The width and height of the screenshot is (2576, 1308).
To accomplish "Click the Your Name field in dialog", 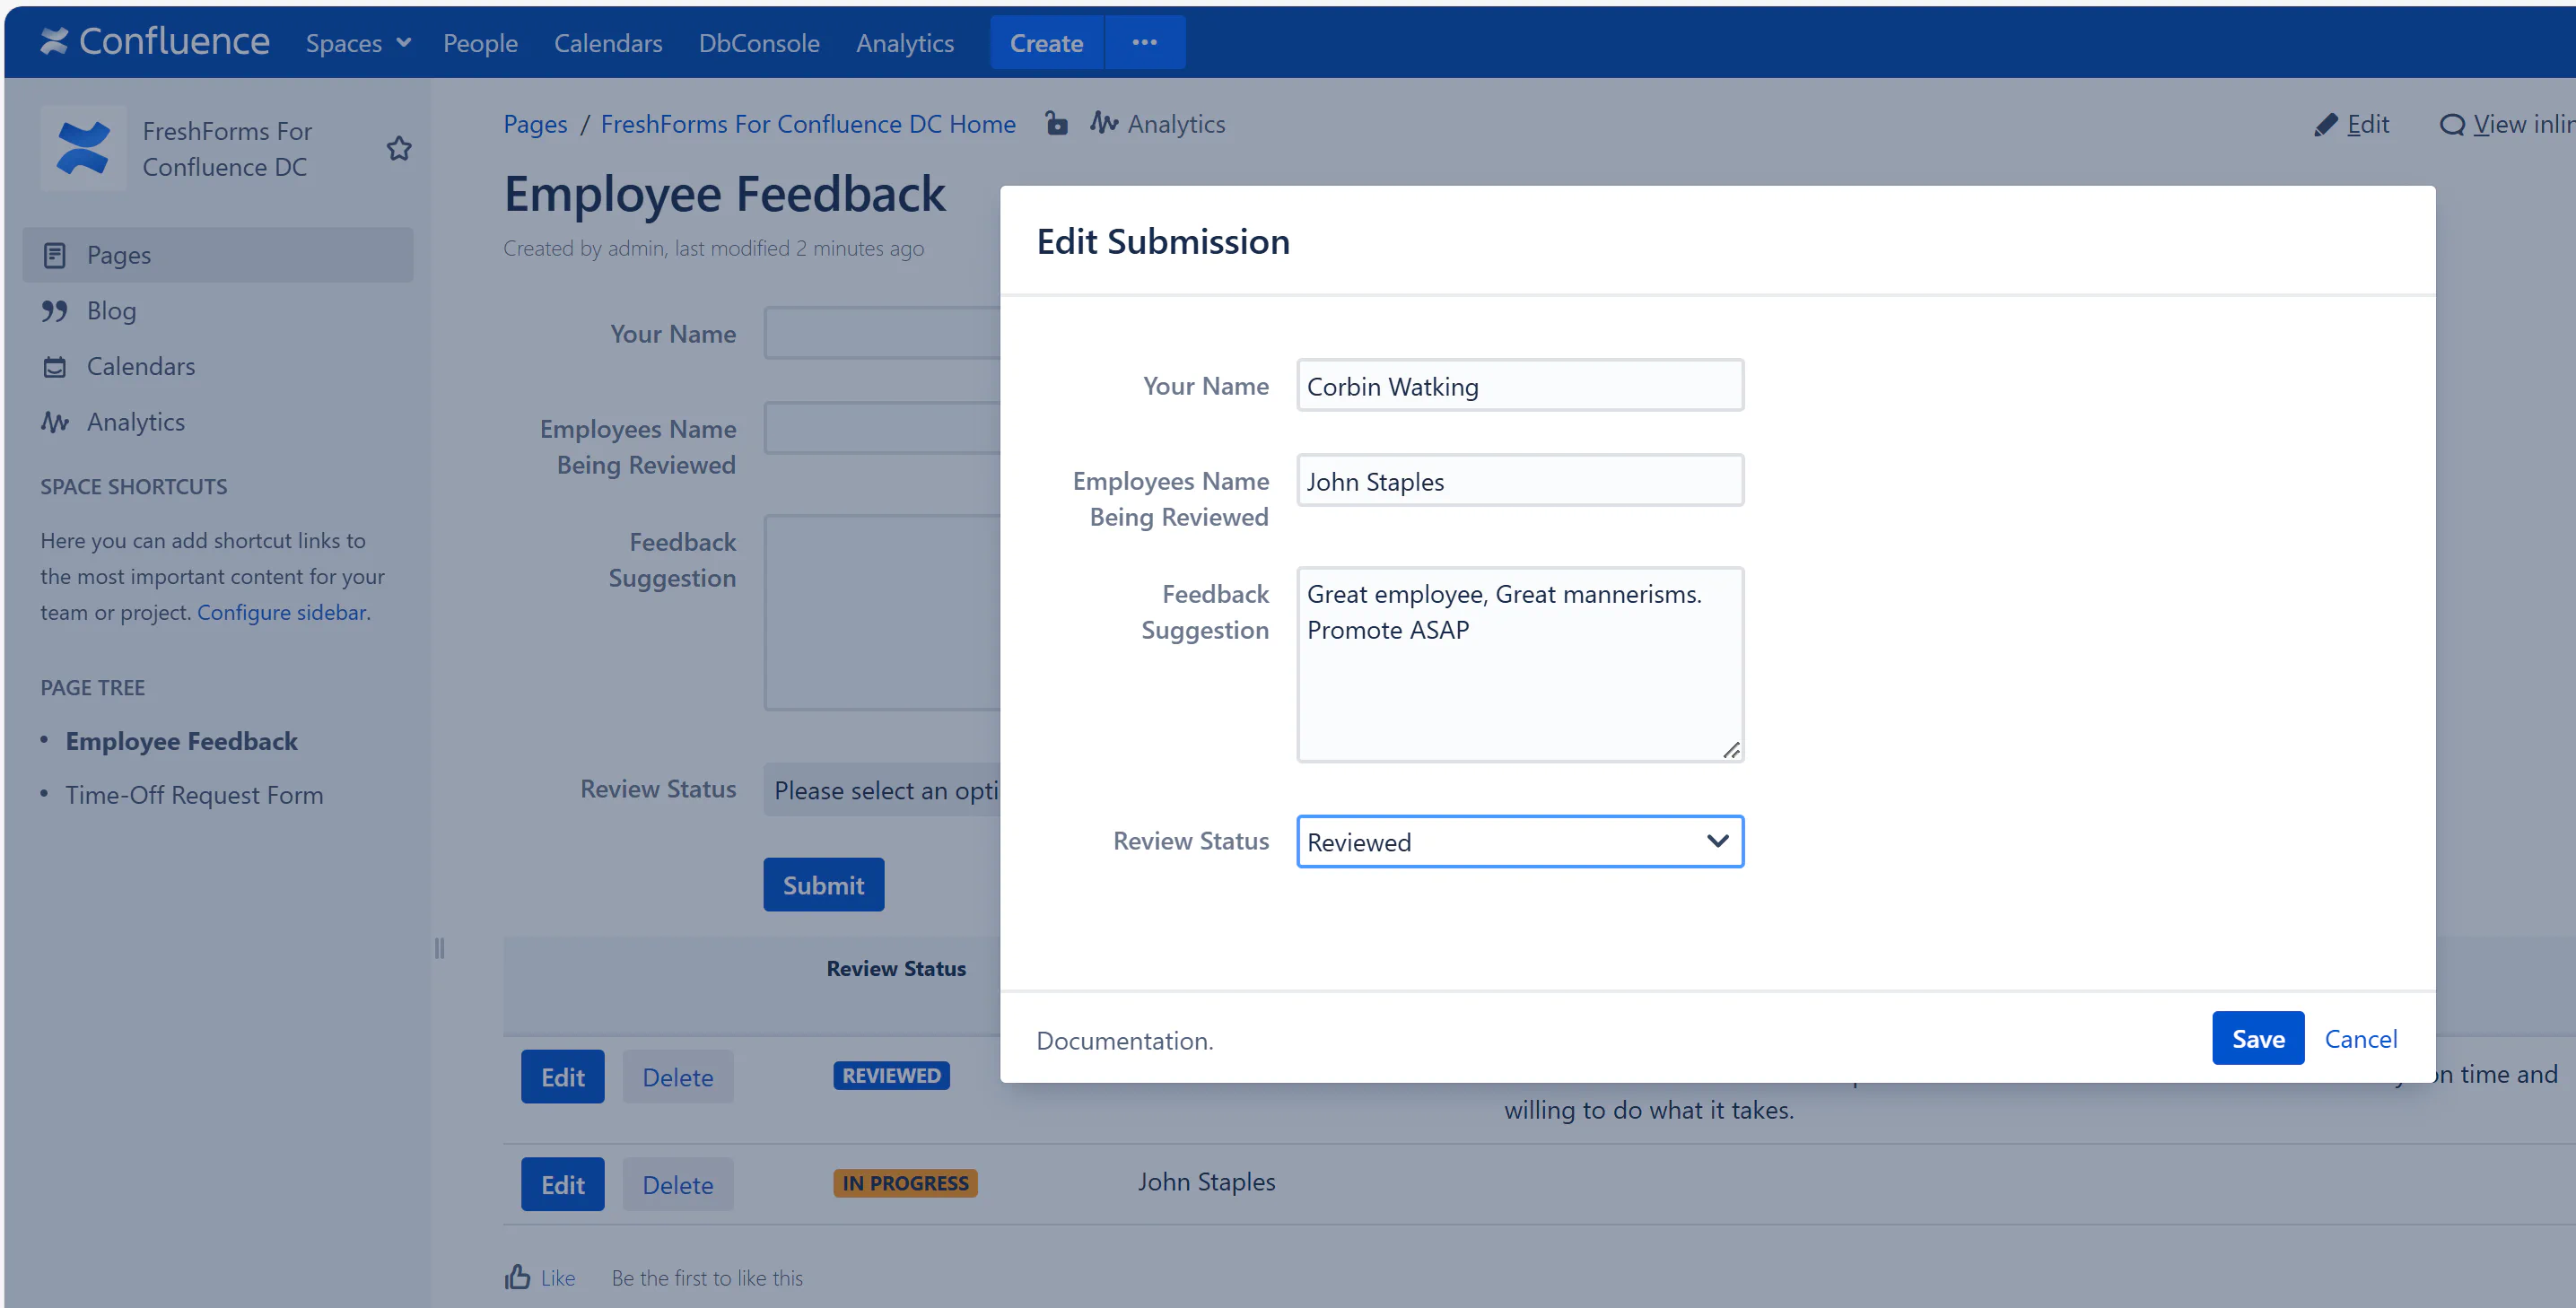I will click(x=1519, y=386).
